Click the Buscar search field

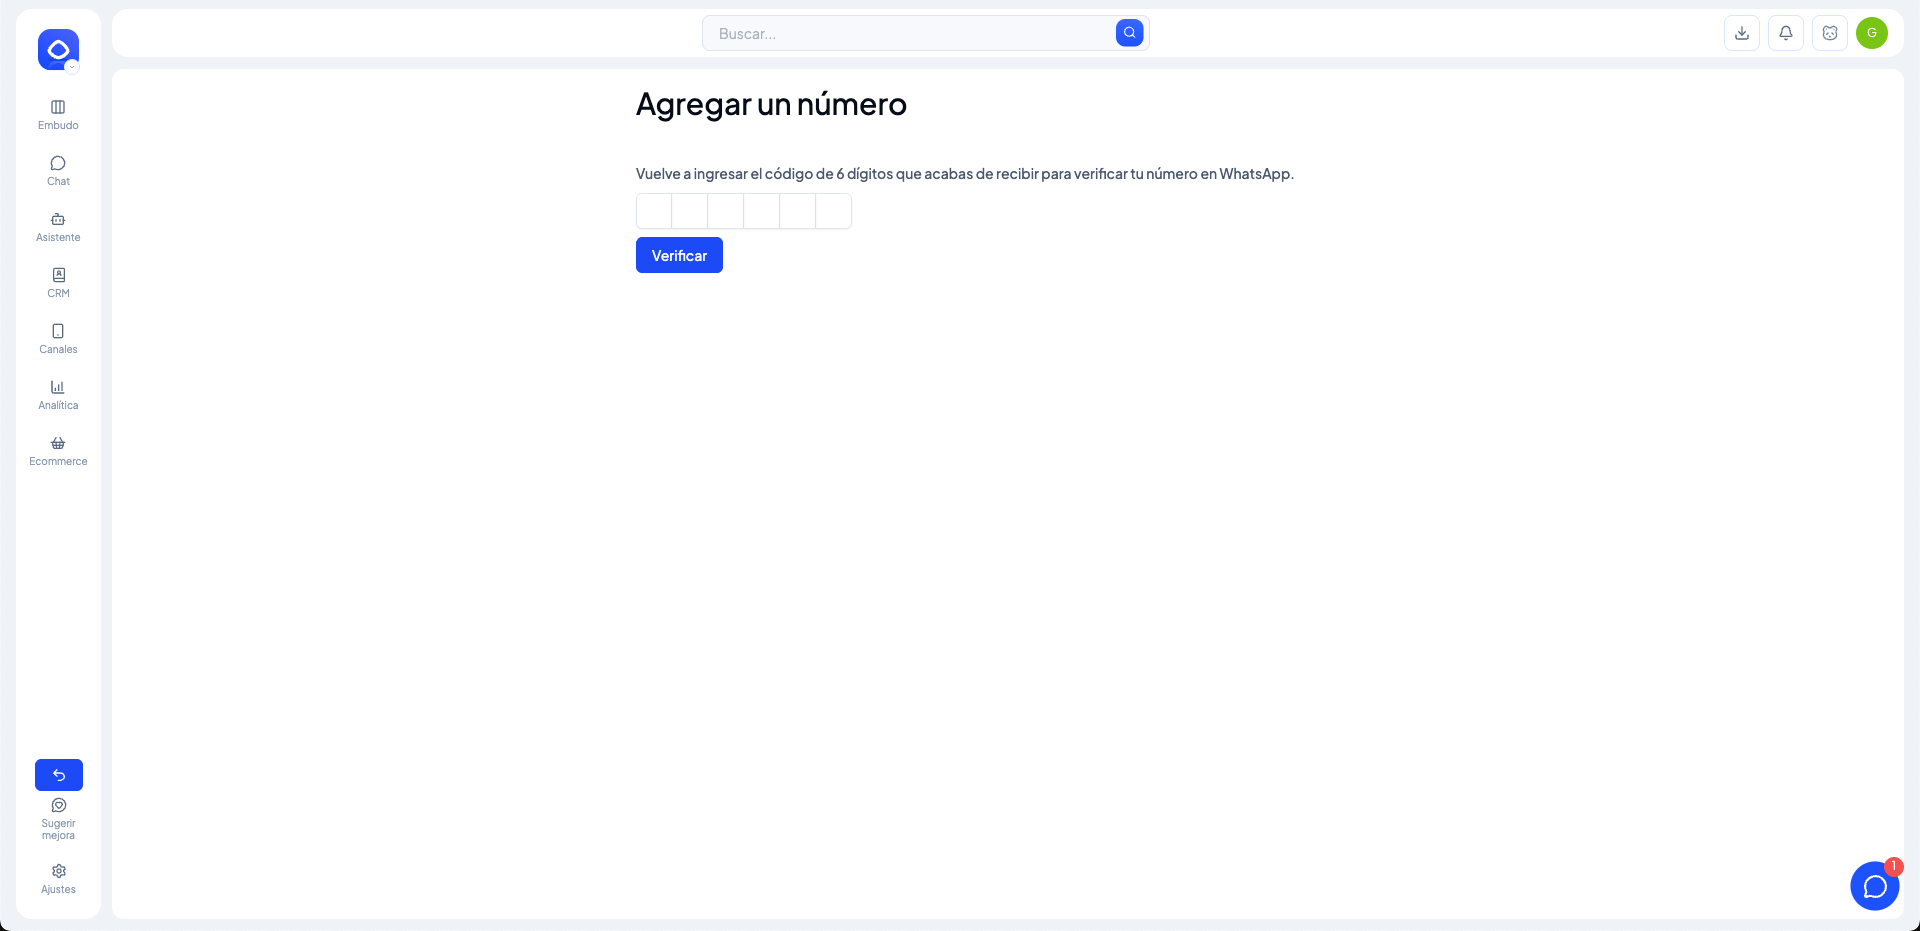pyautogui.click(x=910, y=33)
